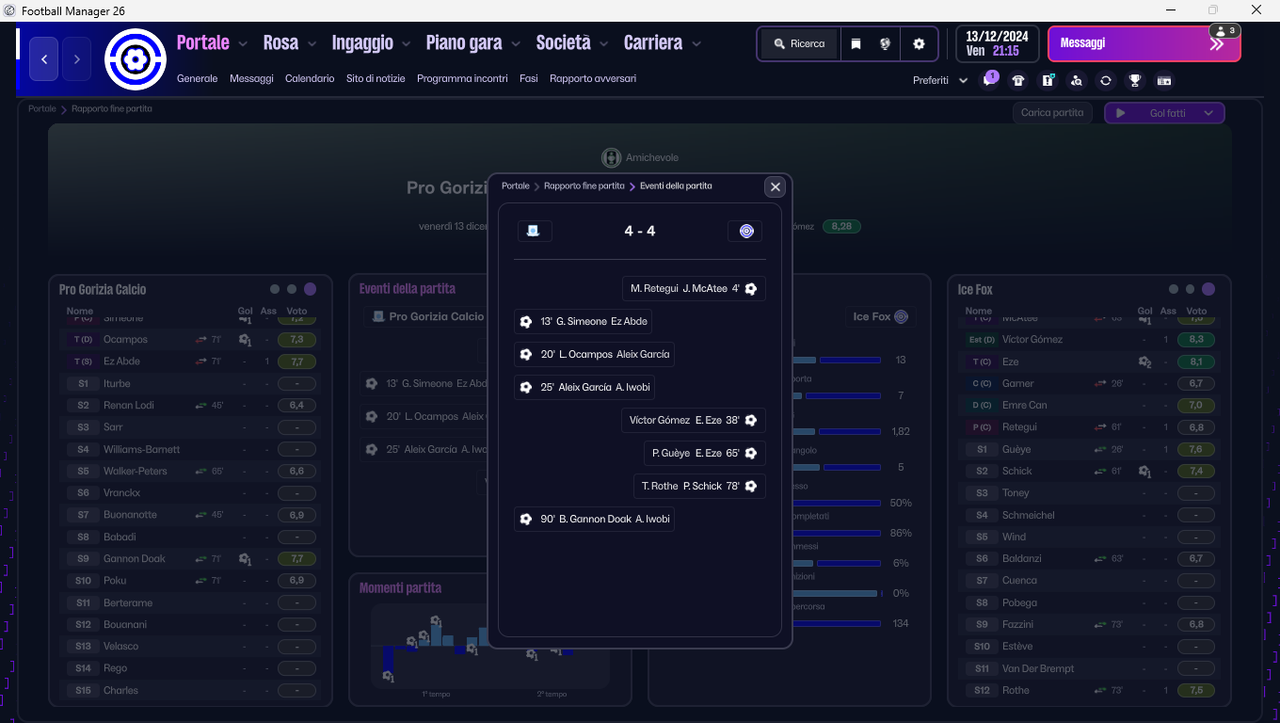Image resolution: width=1280 pixels, height=723 pixels.
Task: Click Portale in the popup breadcrumb
Action: pyautogui.click(x=516, y=186)
